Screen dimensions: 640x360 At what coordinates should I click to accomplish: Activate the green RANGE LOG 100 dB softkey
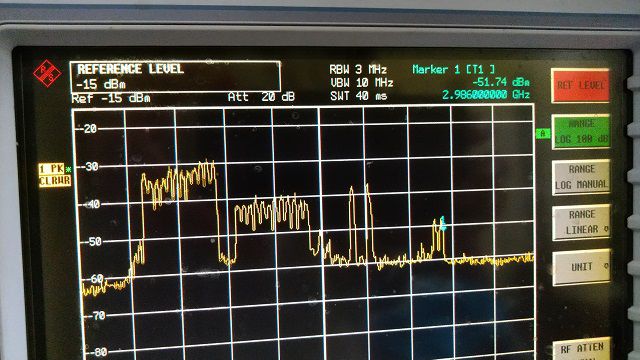(x=581, y=131)
